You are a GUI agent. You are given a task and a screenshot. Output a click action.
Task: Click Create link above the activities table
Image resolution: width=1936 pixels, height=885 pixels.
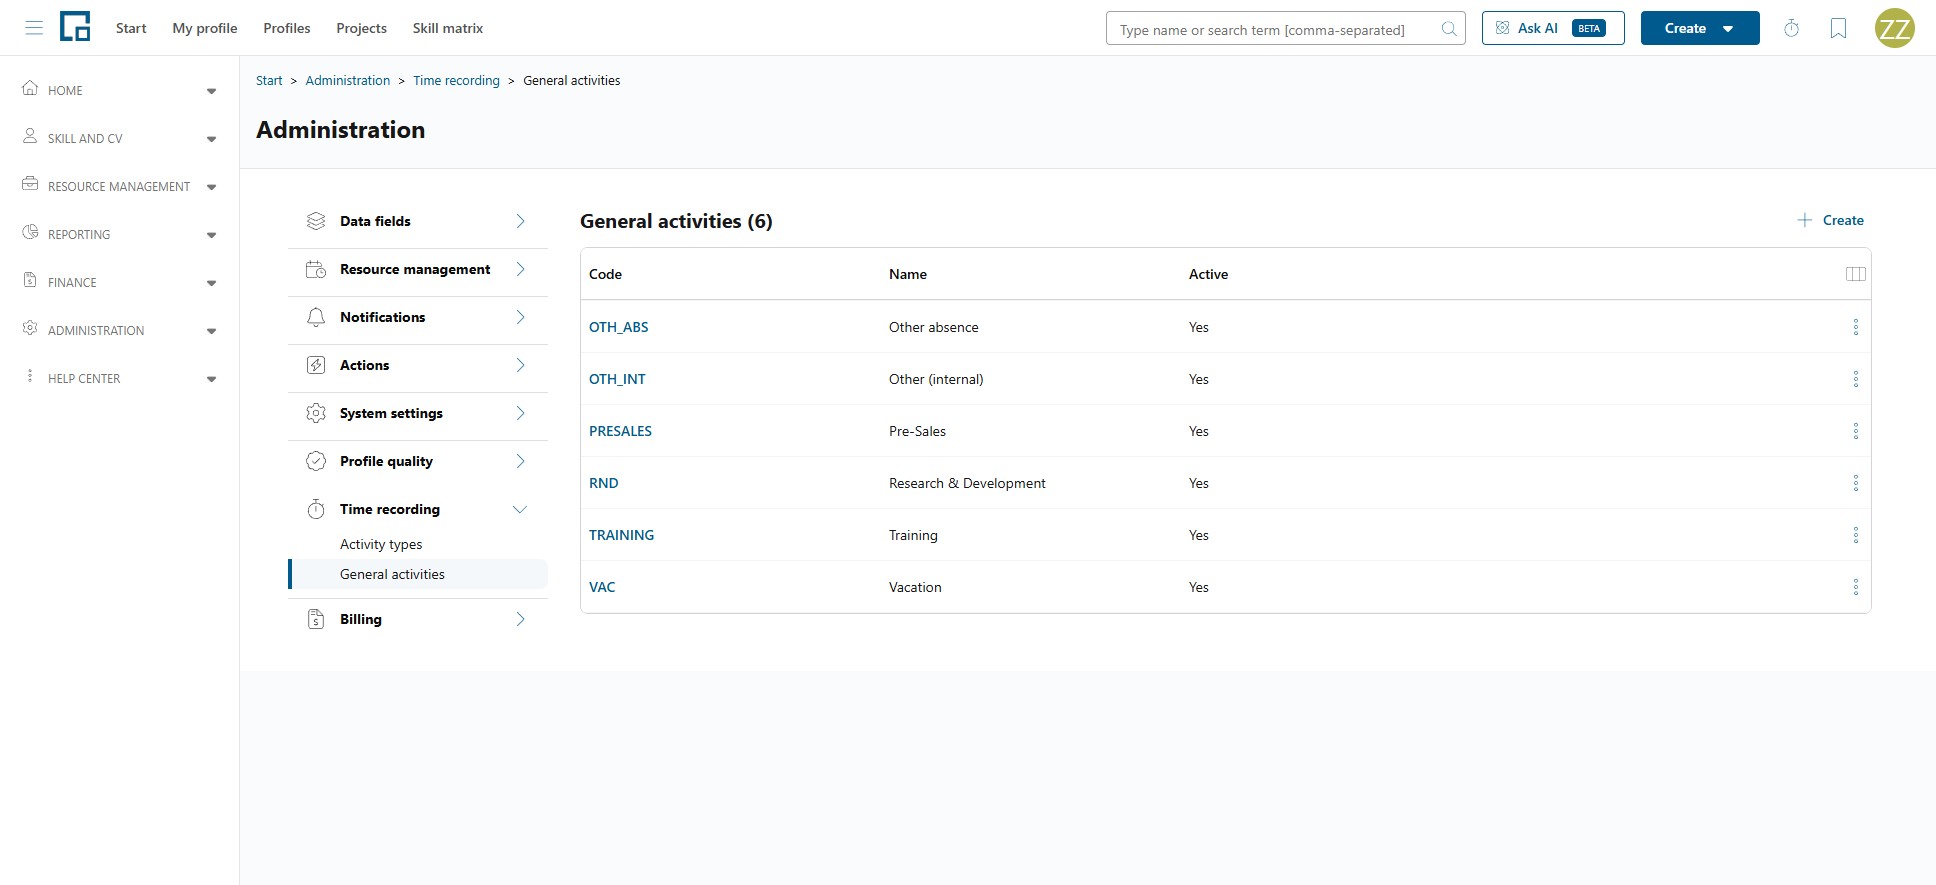point(1830,220)
